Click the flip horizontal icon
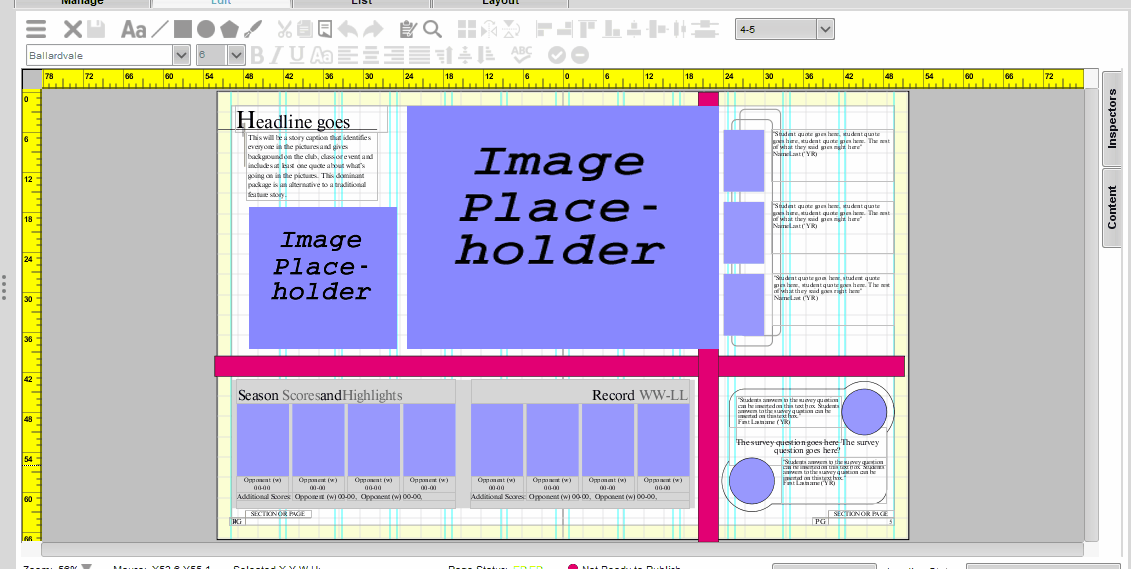This screenshot has height=569, width=1131. point(490,30)
